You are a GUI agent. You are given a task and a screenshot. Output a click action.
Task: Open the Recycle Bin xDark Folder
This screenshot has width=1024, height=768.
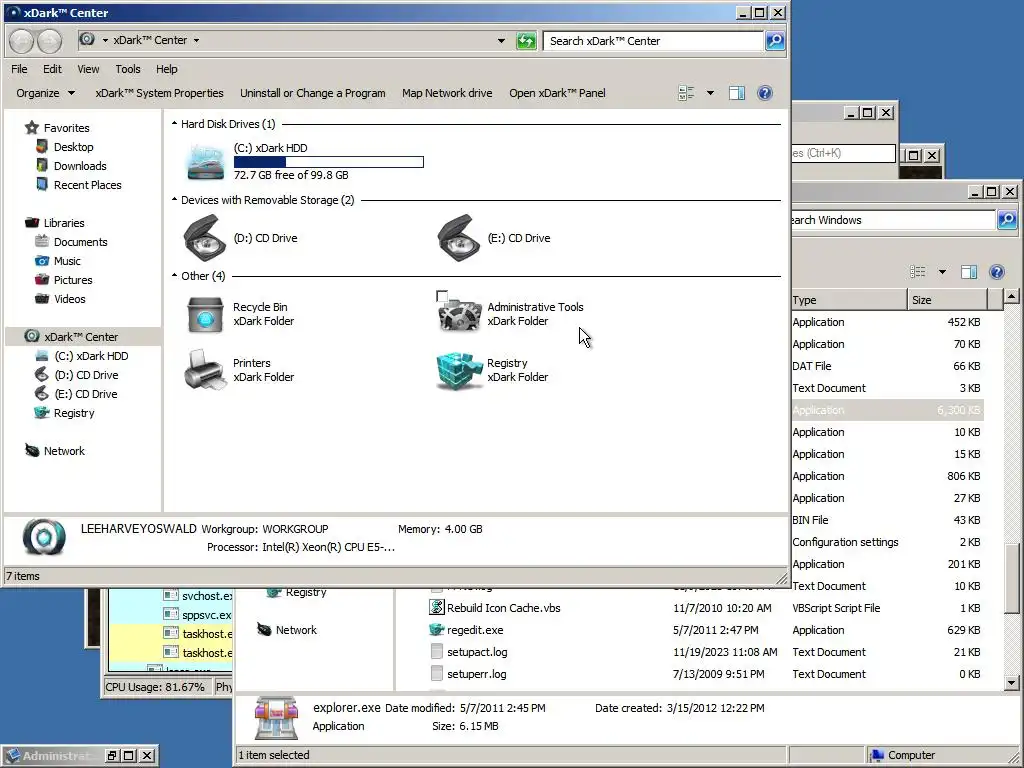point(206,314)
